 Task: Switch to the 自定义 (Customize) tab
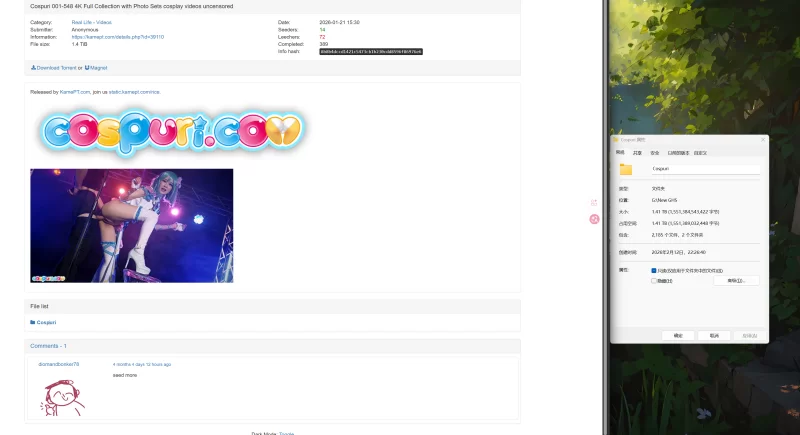(x=700, y=153)
